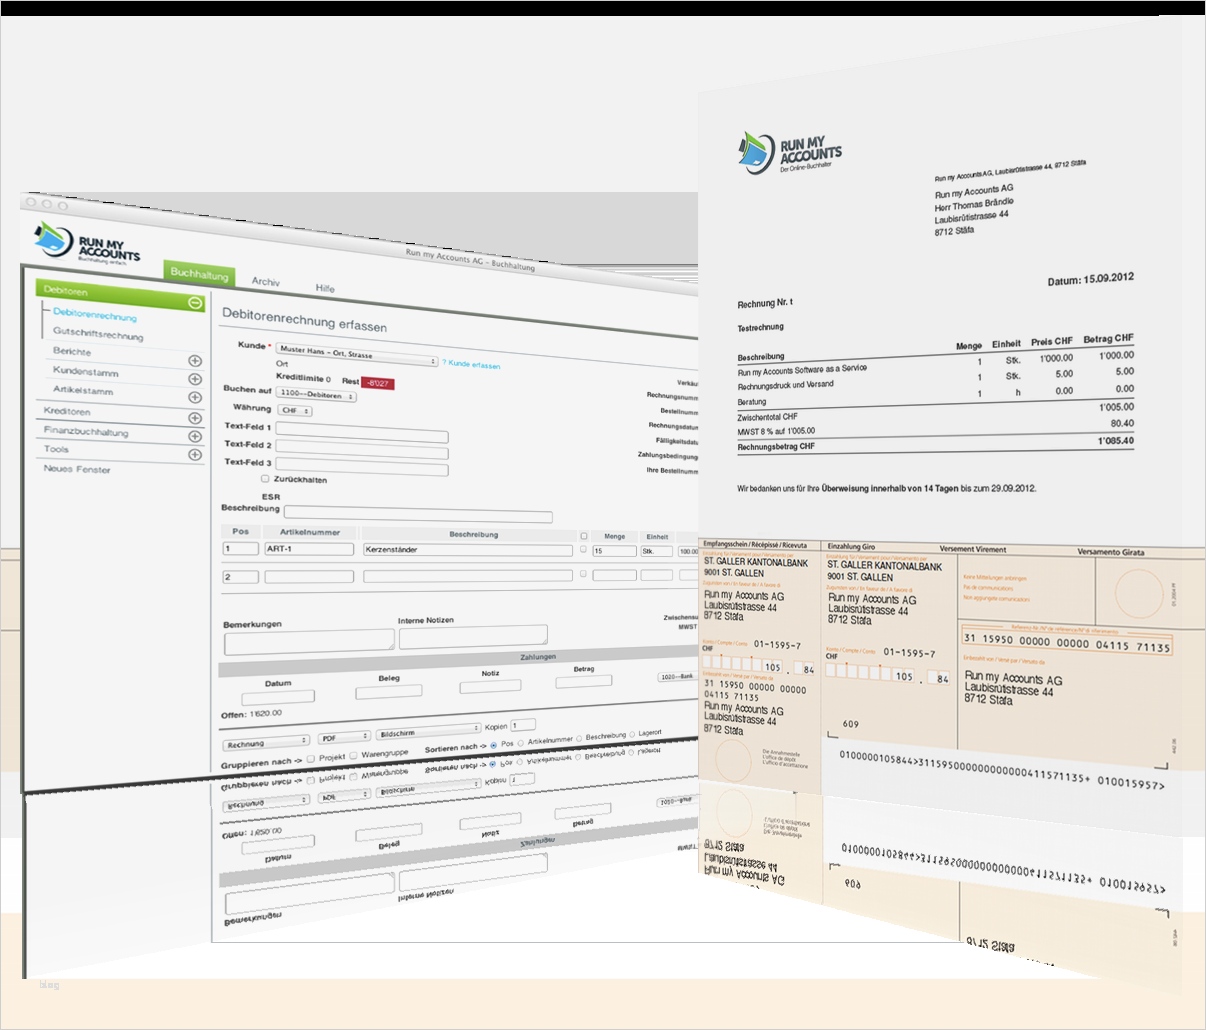Click the Neues Fenster link
The image size is (1206, 1030).
pos(77,468)
